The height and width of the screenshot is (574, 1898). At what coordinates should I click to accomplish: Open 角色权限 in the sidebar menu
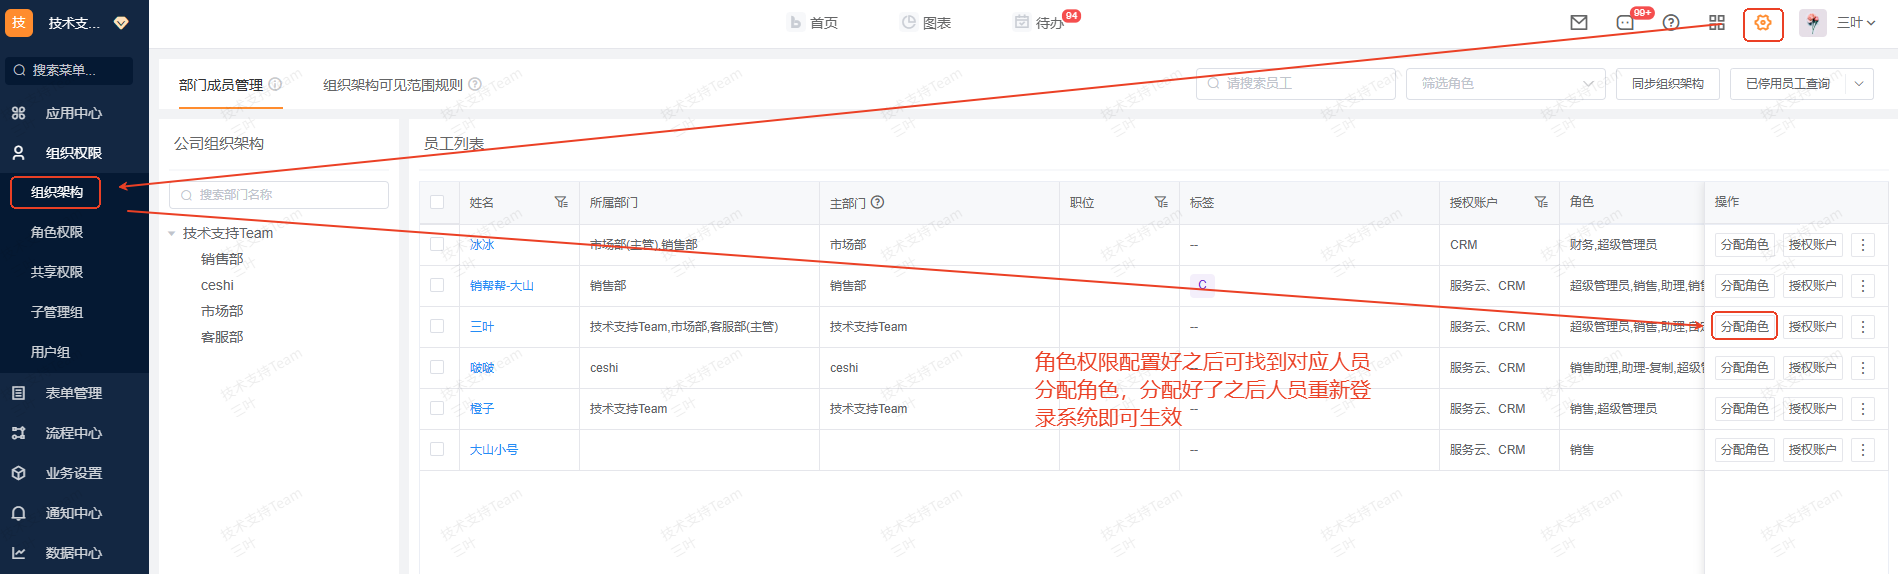coord(57,232)
